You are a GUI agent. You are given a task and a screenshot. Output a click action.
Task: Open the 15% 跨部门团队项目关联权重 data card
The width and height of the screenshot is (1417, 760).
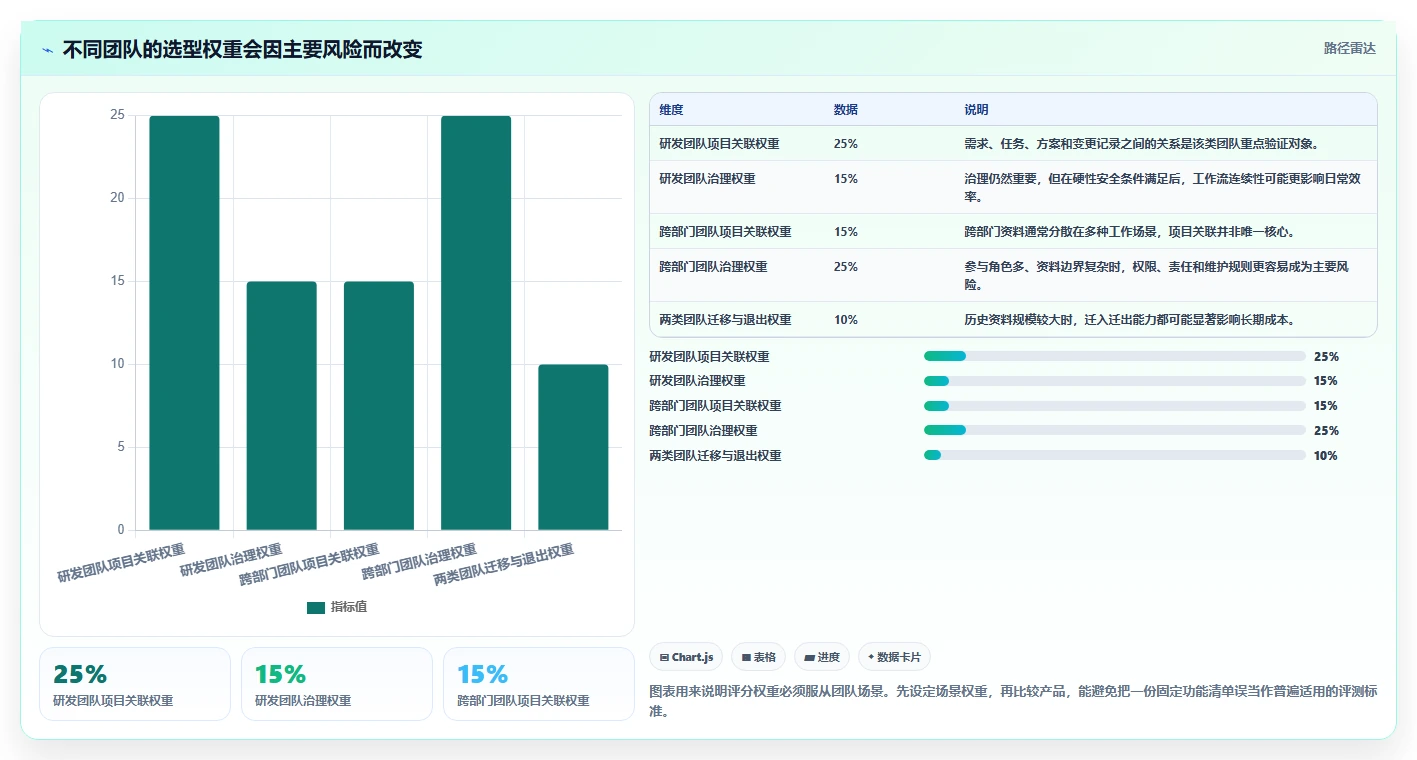tap(539, 684)
